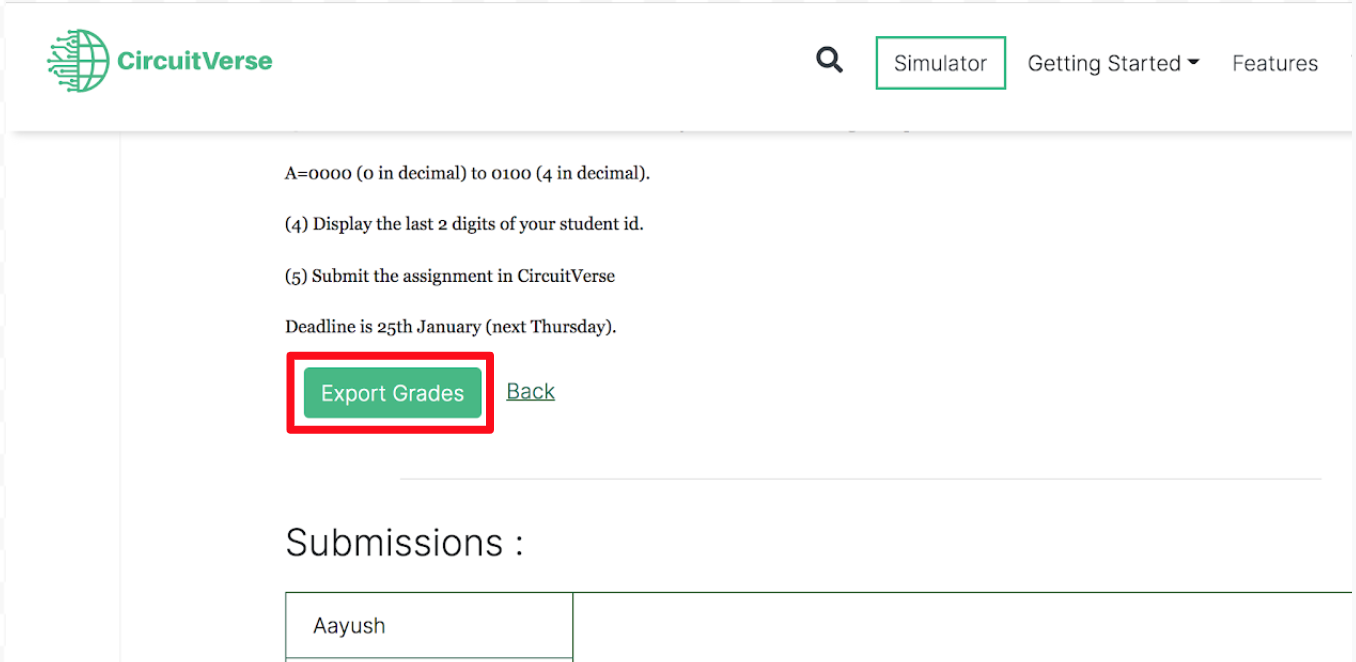Expand the Getting Started dropdown menu
The width and height of the screenshot is (1356, 662).
[x=1104, y=63]
